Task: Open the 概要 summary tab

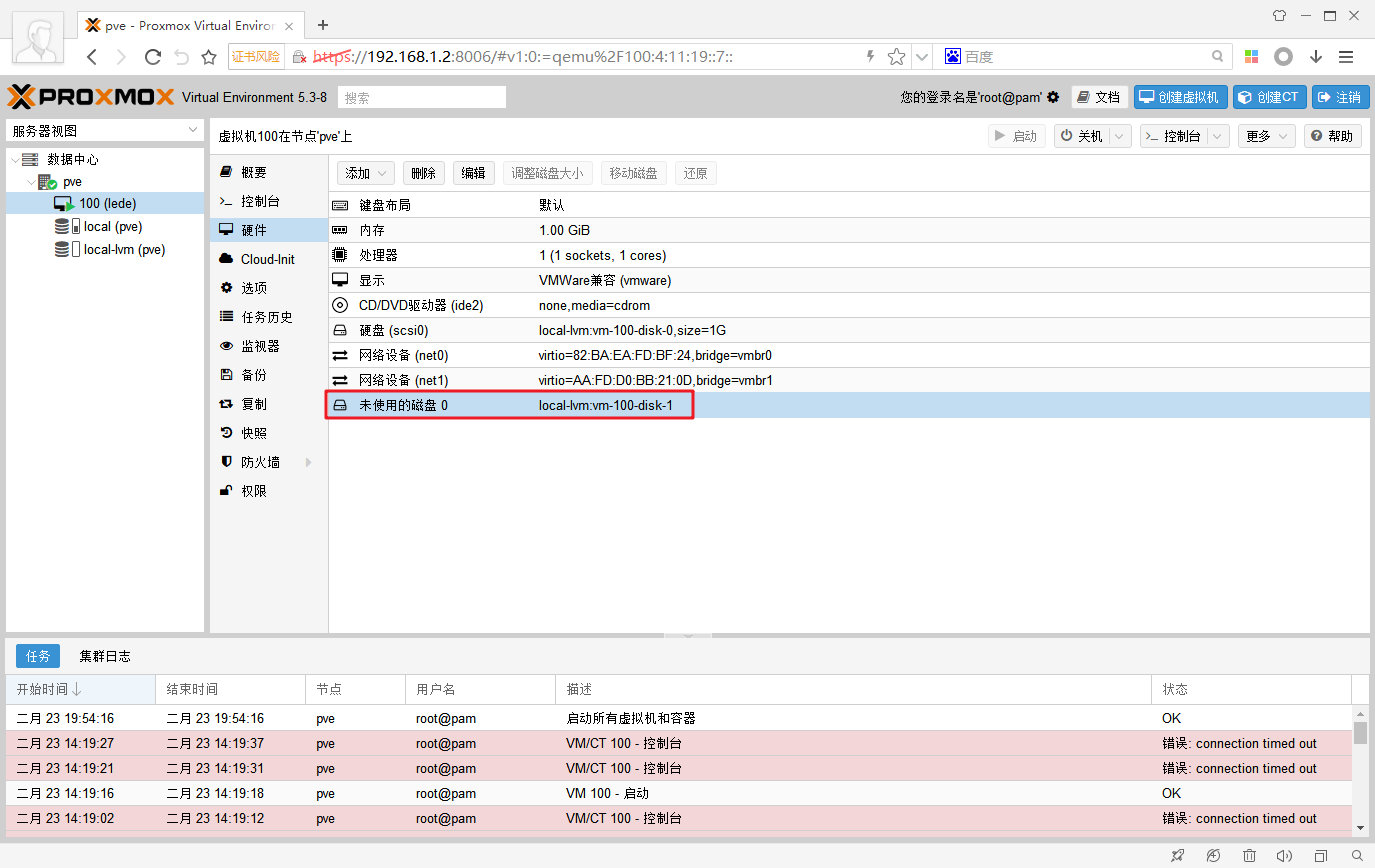Action: point(269,172)
